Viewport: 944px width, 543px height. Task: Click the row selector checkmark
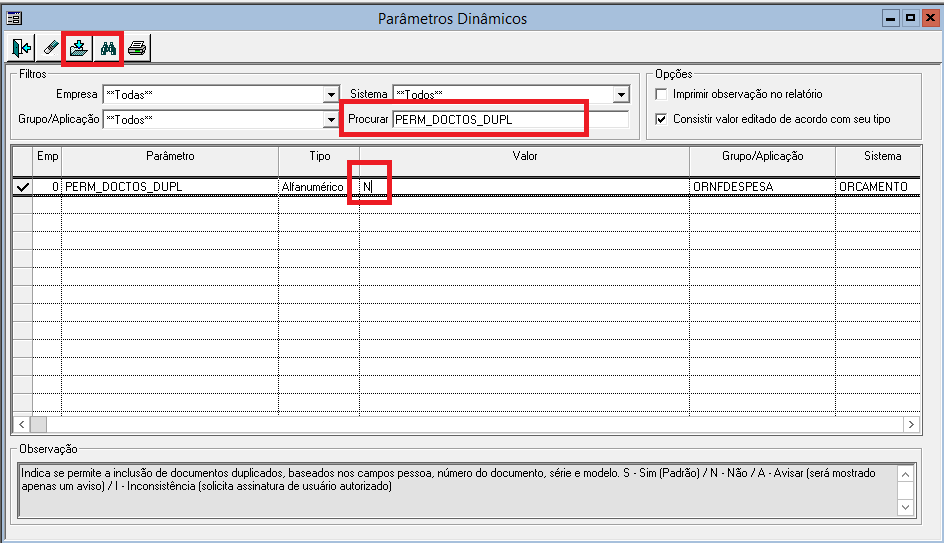pyautogui.click(x=23, y=187)
